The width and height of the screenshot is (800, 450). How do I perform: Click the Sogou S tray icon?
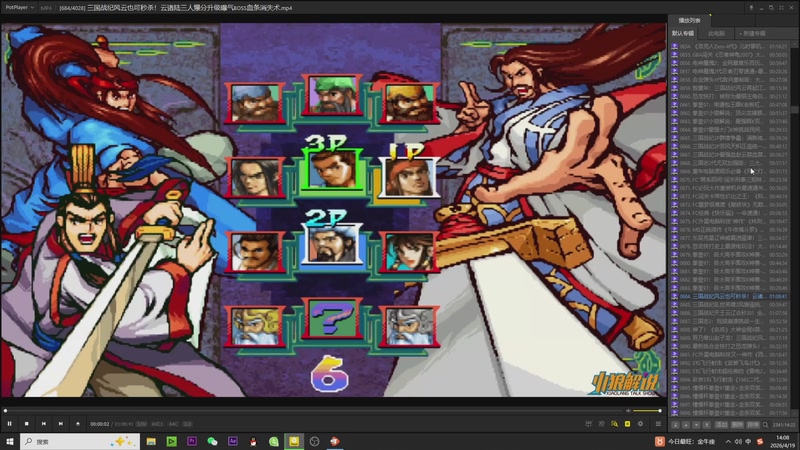760,442
